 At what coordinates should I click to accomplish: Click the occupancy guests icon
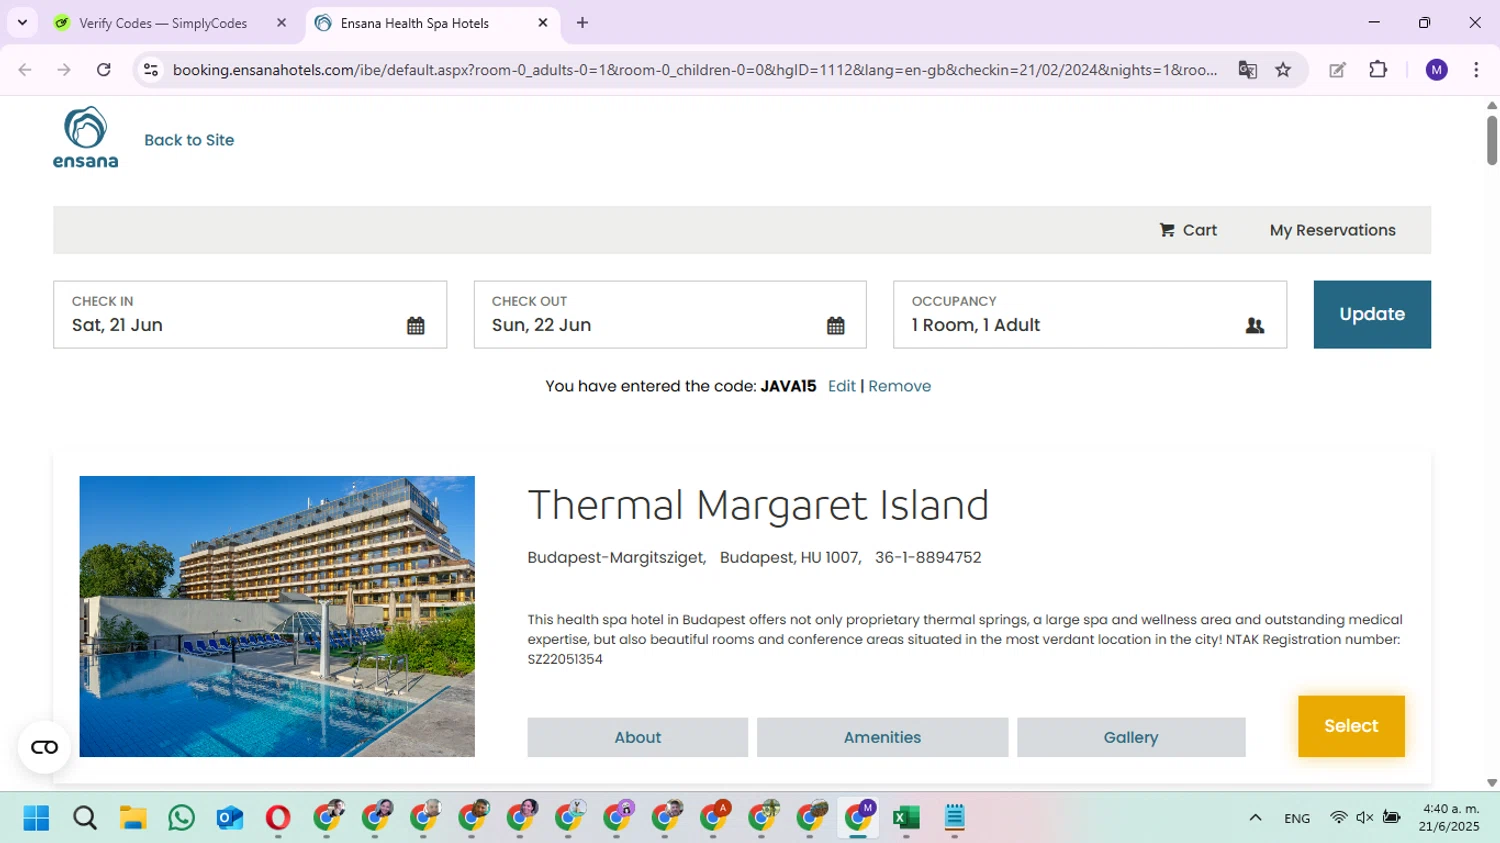[1255, 325]
